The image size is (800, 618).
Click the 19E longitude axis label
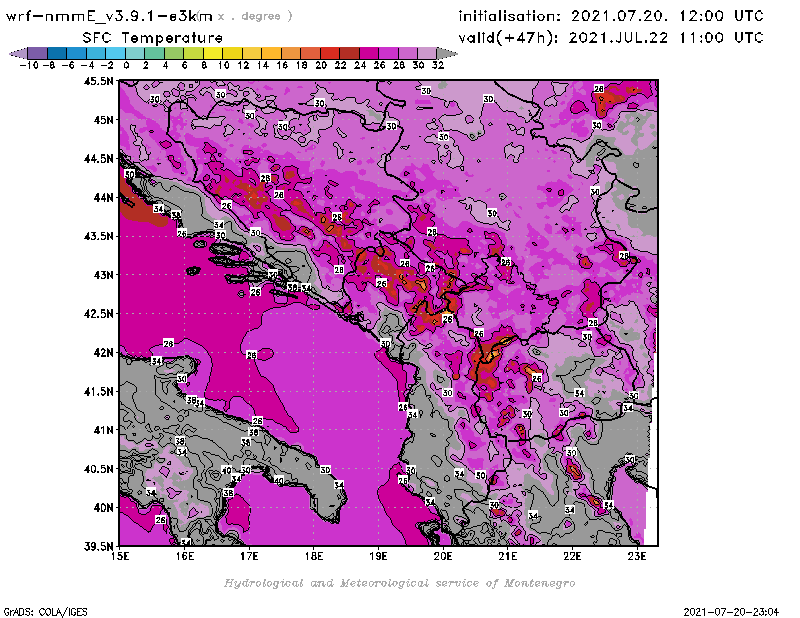[378, 556]
